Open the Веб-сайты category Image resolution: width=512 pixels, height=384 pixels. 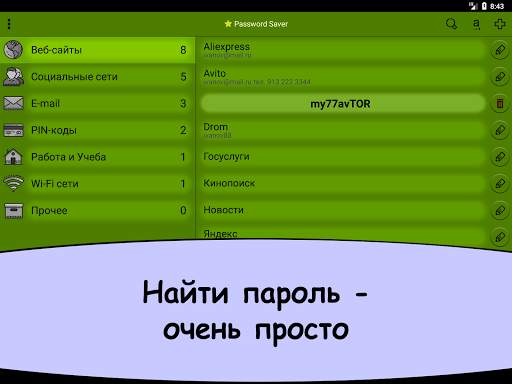tap(97, 50)
